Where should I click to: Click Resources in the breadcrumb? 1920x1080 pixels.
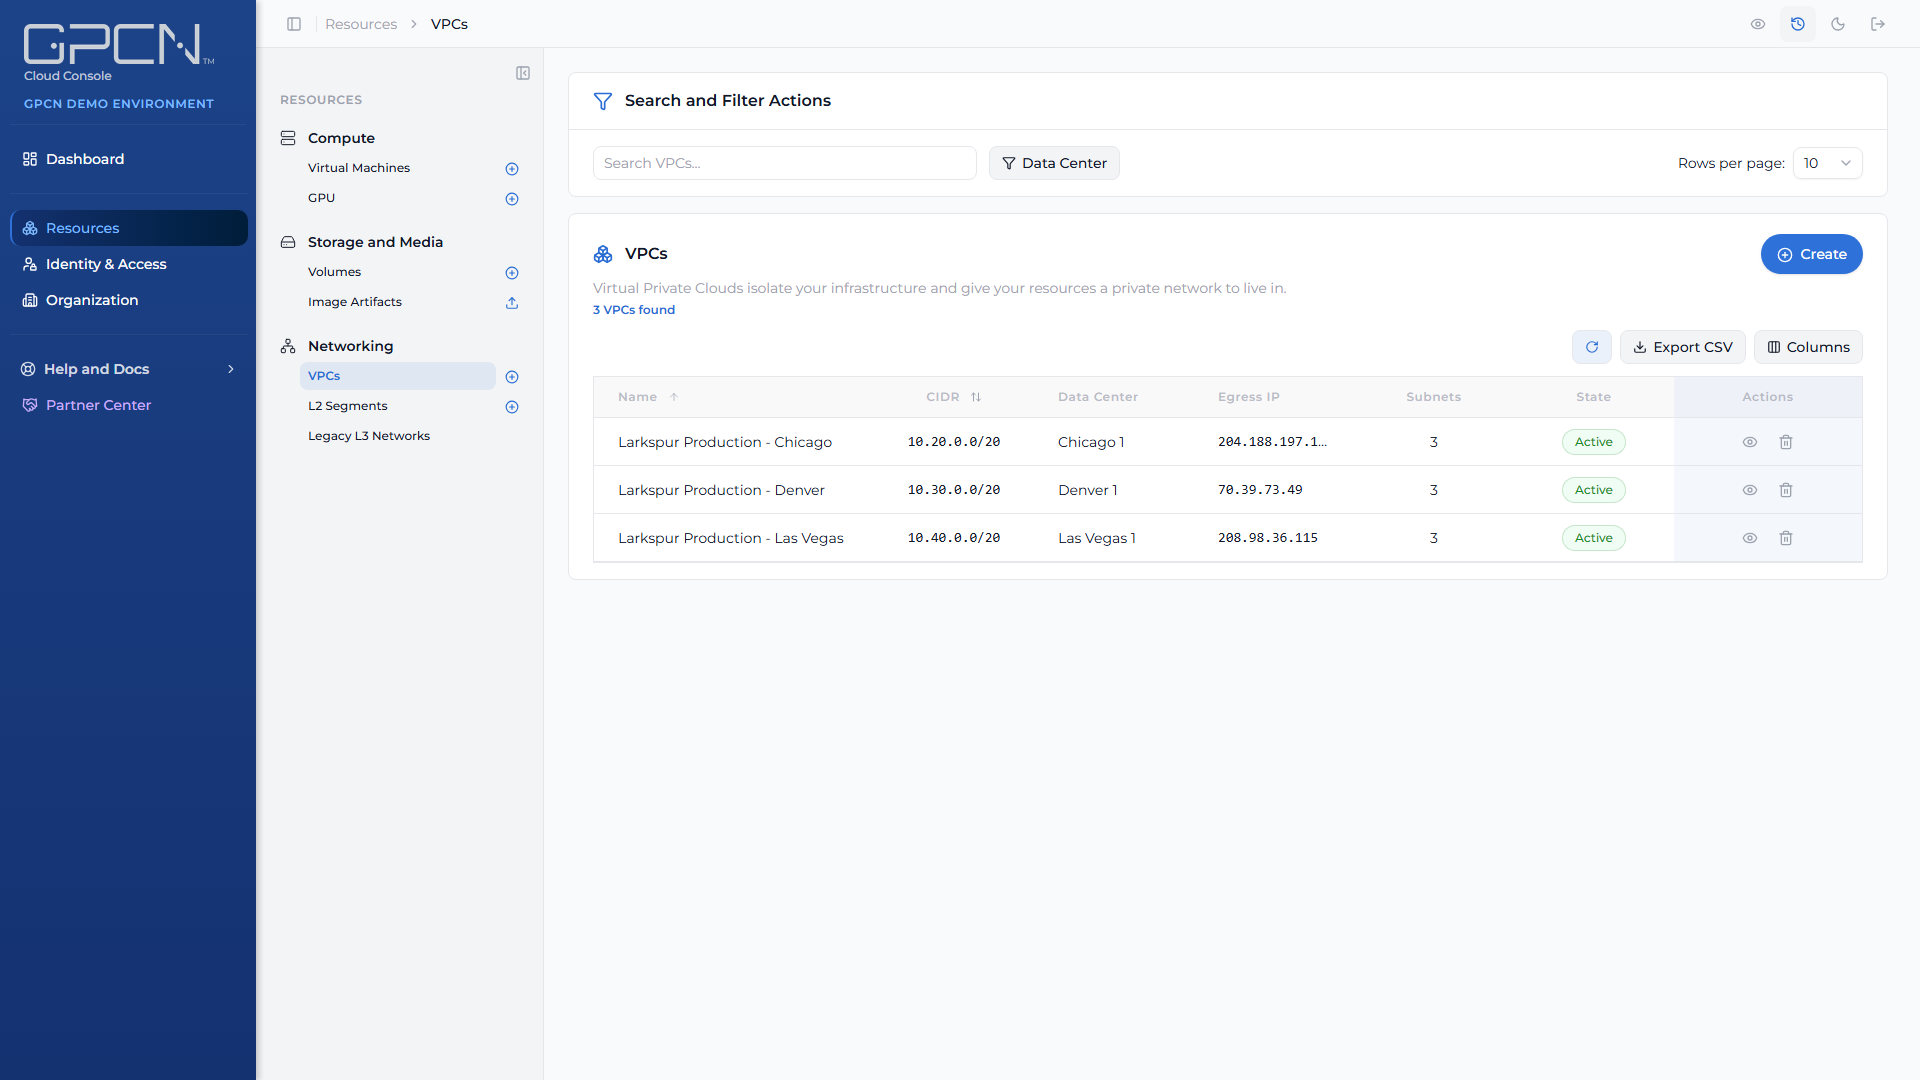point(361,24)
